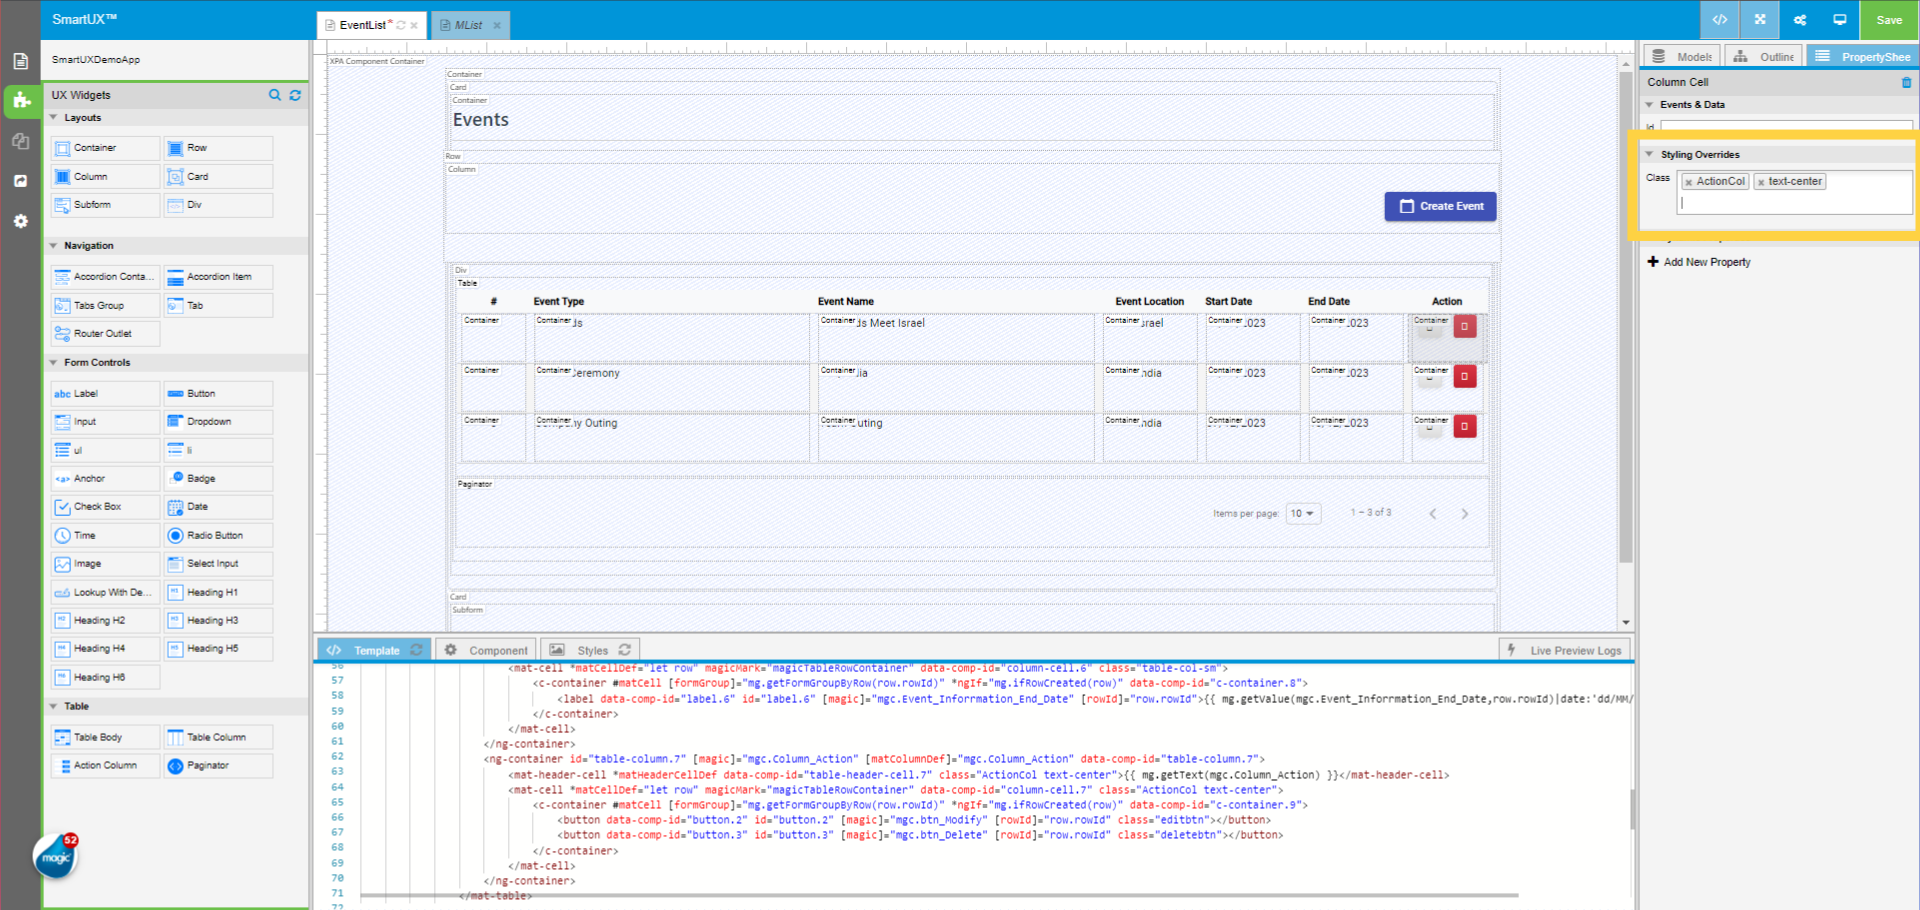Remove the text-center class tag
Screen dimensions: 1920x910
(x=1761, y=182)
